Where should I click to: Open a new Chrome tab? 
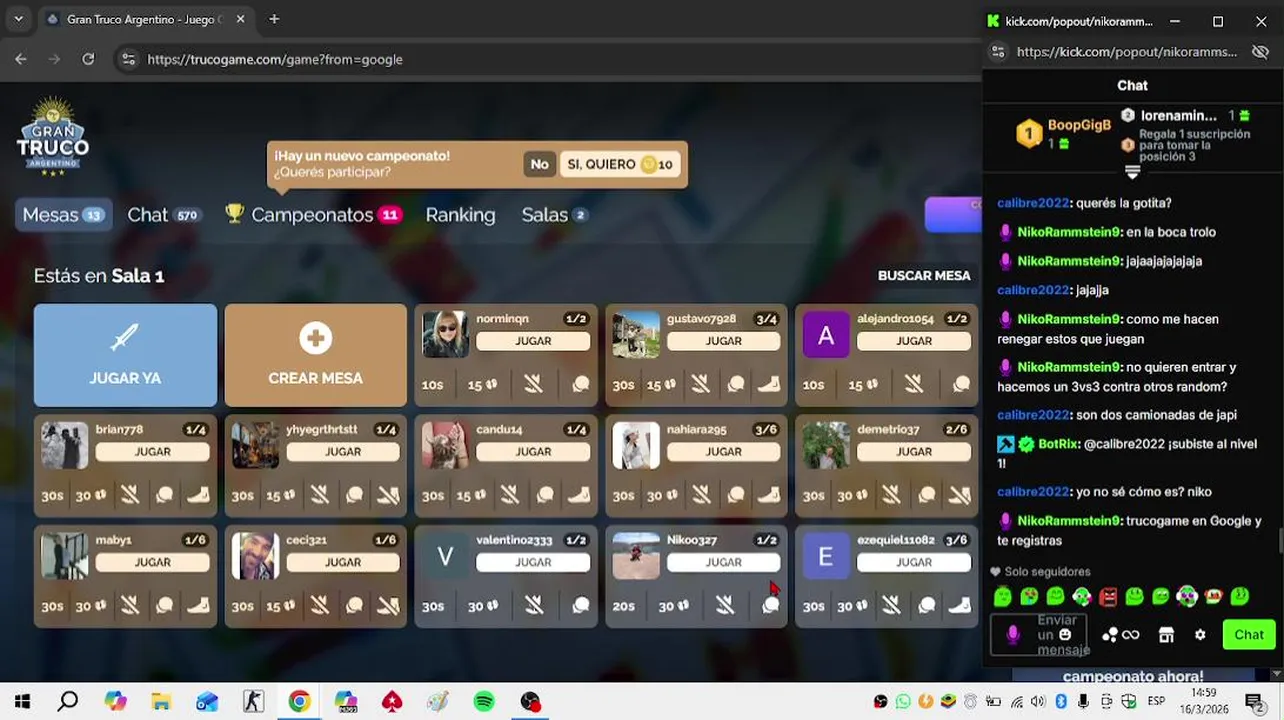(x=274, y=19)
